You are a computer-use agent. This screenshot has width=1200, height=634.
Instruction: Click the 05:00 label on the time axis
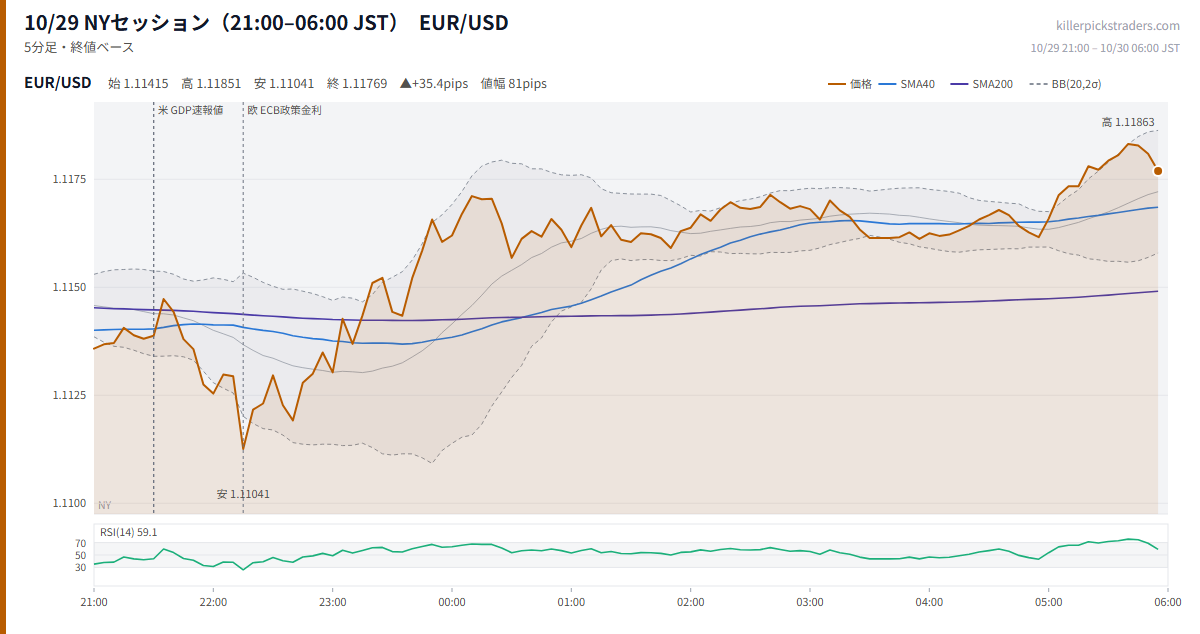pyautogui.click(x=1049, y=603)
